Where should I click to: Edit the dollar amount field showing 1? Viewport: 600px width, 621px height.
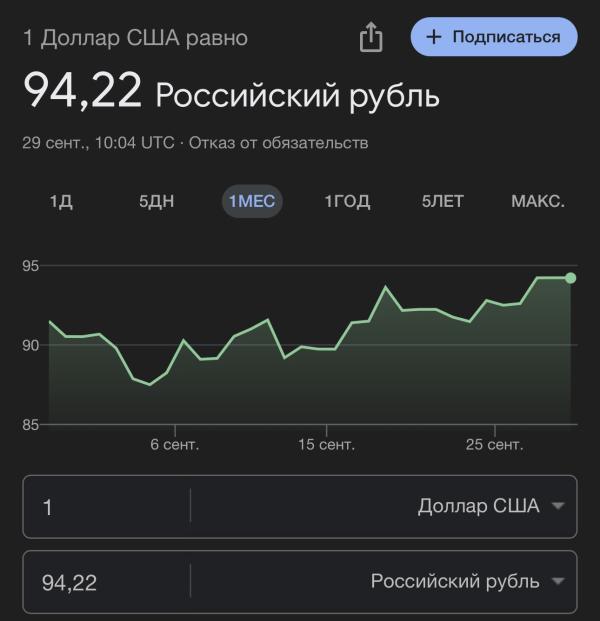point(107,507)
